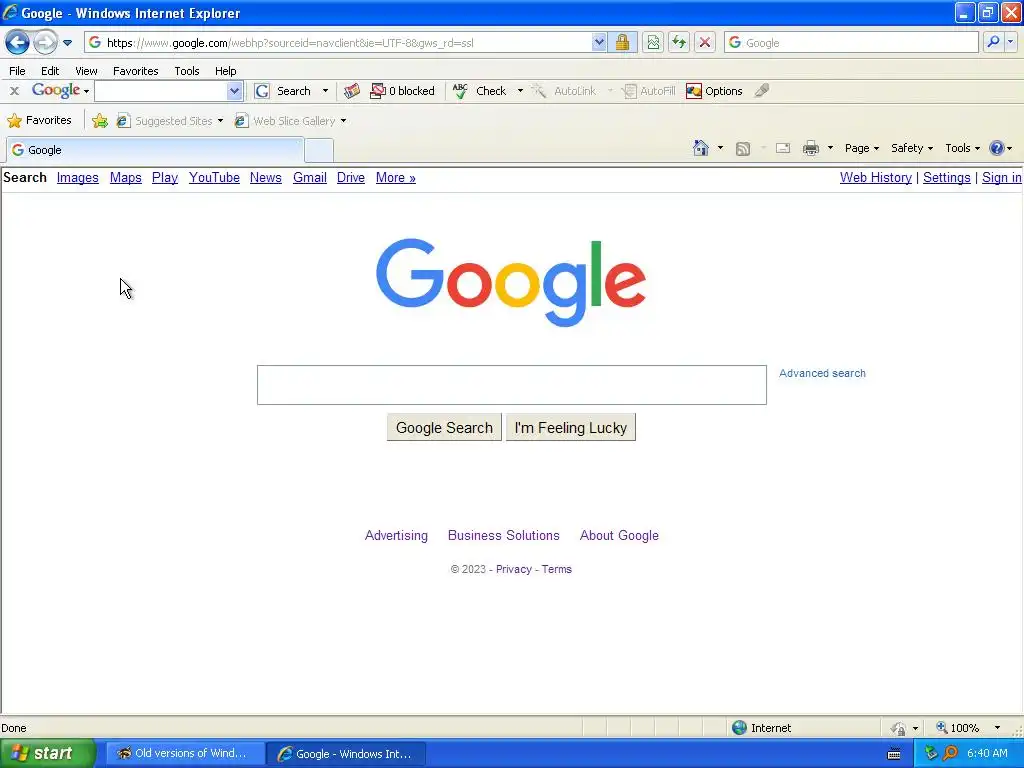Open dropdown next to toolbar Search button
Viewport: 1024px width, 768px height.
pos(325,91)
